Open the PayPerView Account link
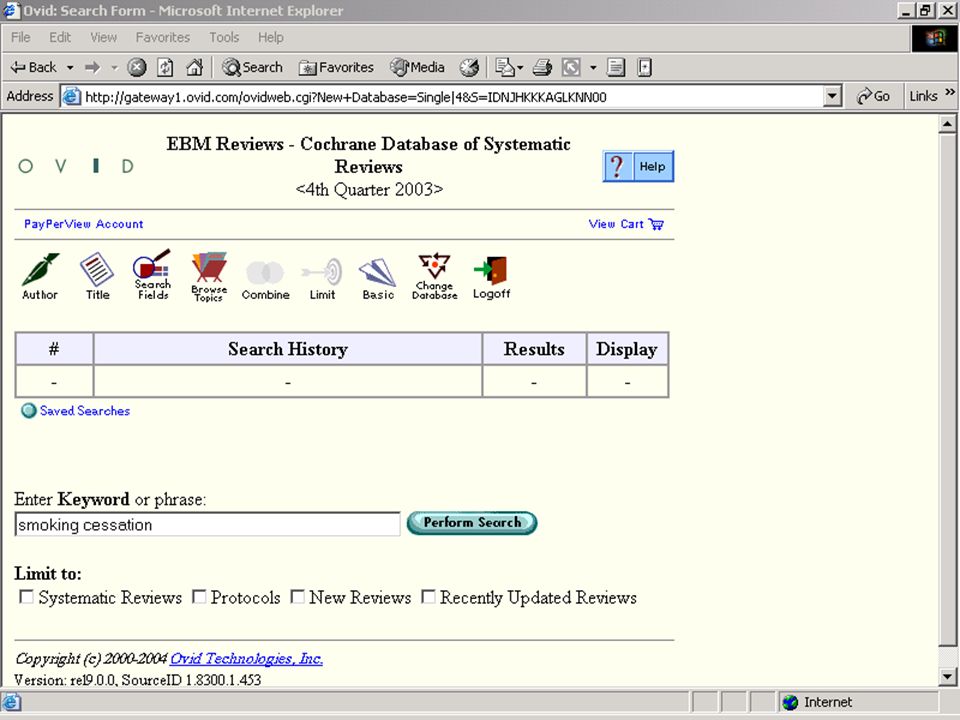The height and width of the screenshot is (720, 960). coord(83,224)
